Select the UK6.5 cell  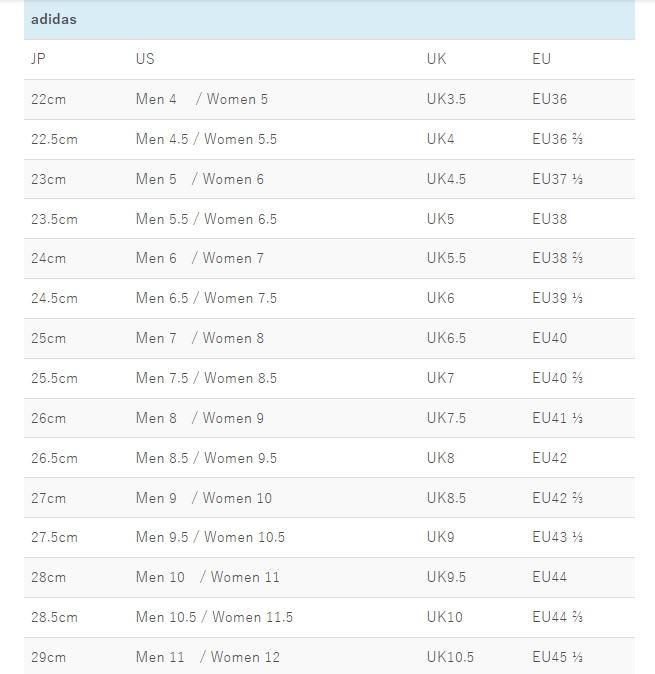click(446, 338)
